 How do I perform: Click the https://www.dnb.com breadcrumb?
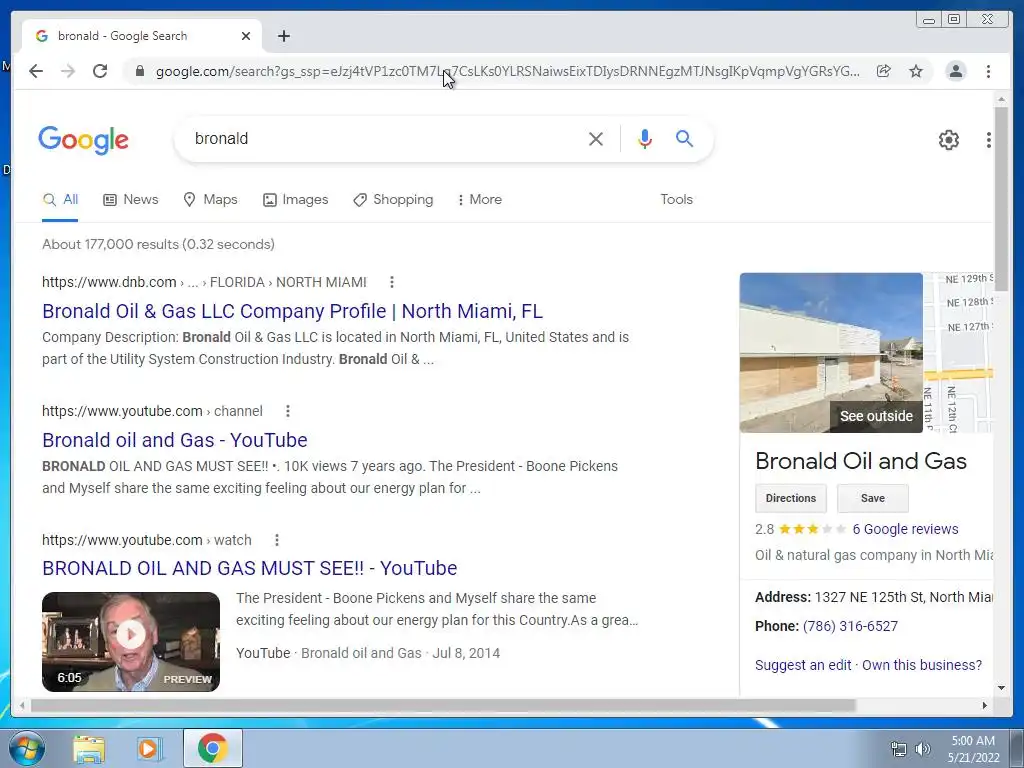pos(109,282)
